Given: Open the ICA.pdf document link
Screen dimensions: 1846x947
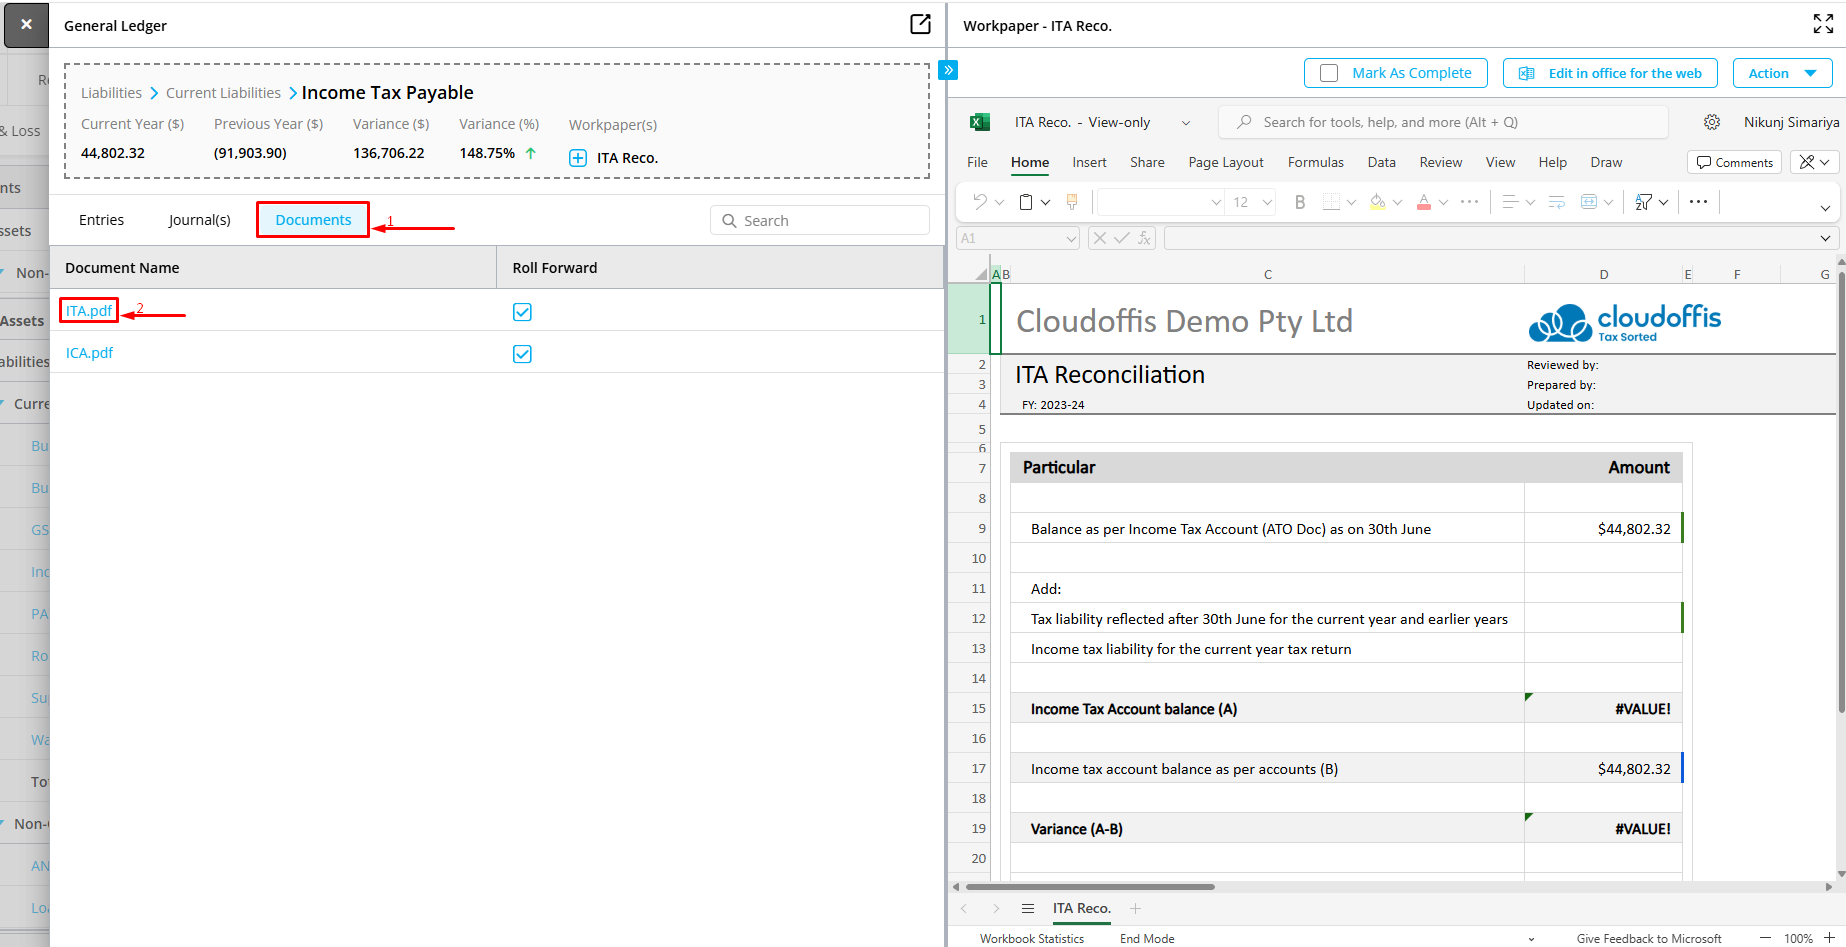Looking at the screenshot, I should point(89,353).
